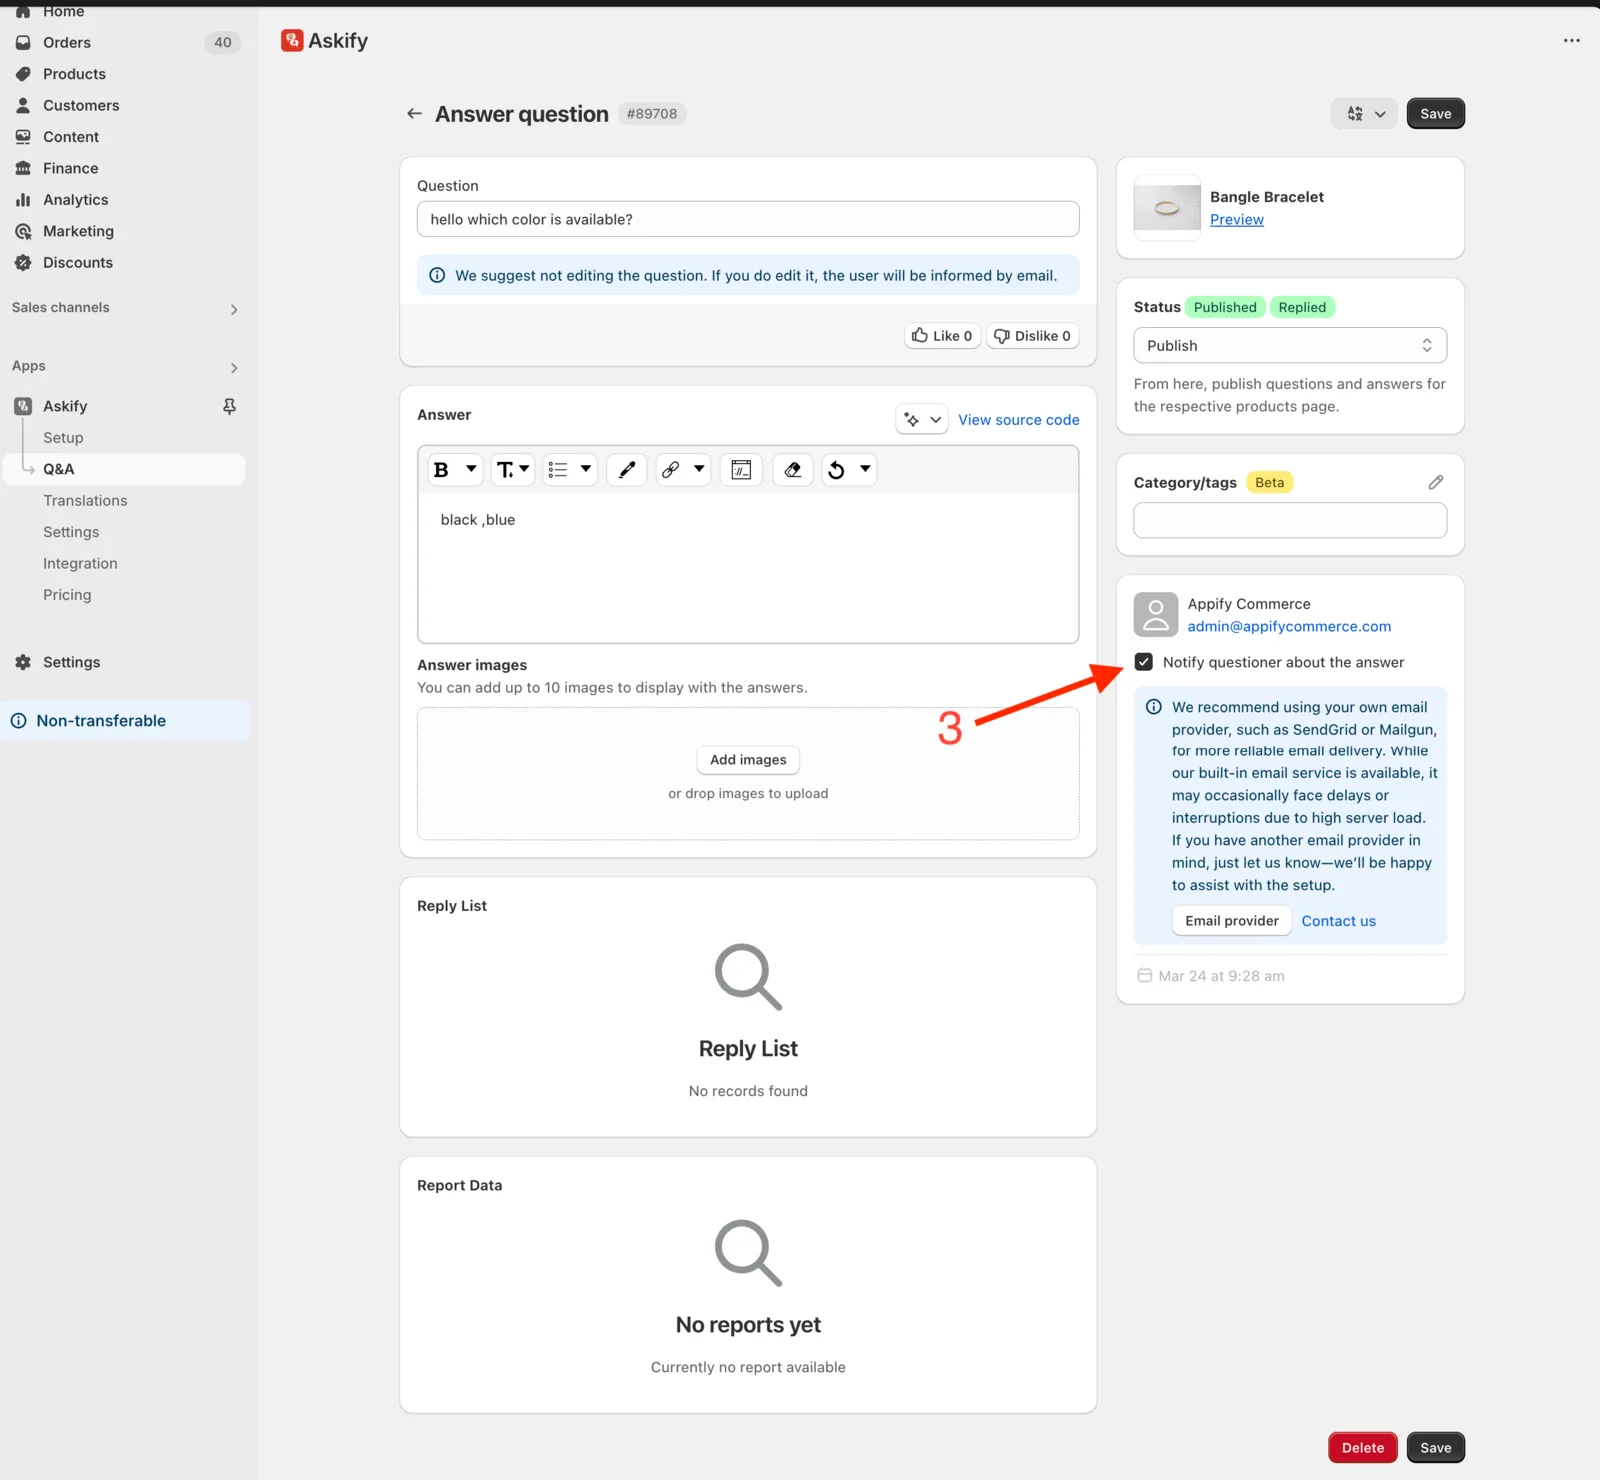Expand the Apps section chevron
This screenshot has width=1600, height=1480.
pyautogui.click(x=234, y=368)
